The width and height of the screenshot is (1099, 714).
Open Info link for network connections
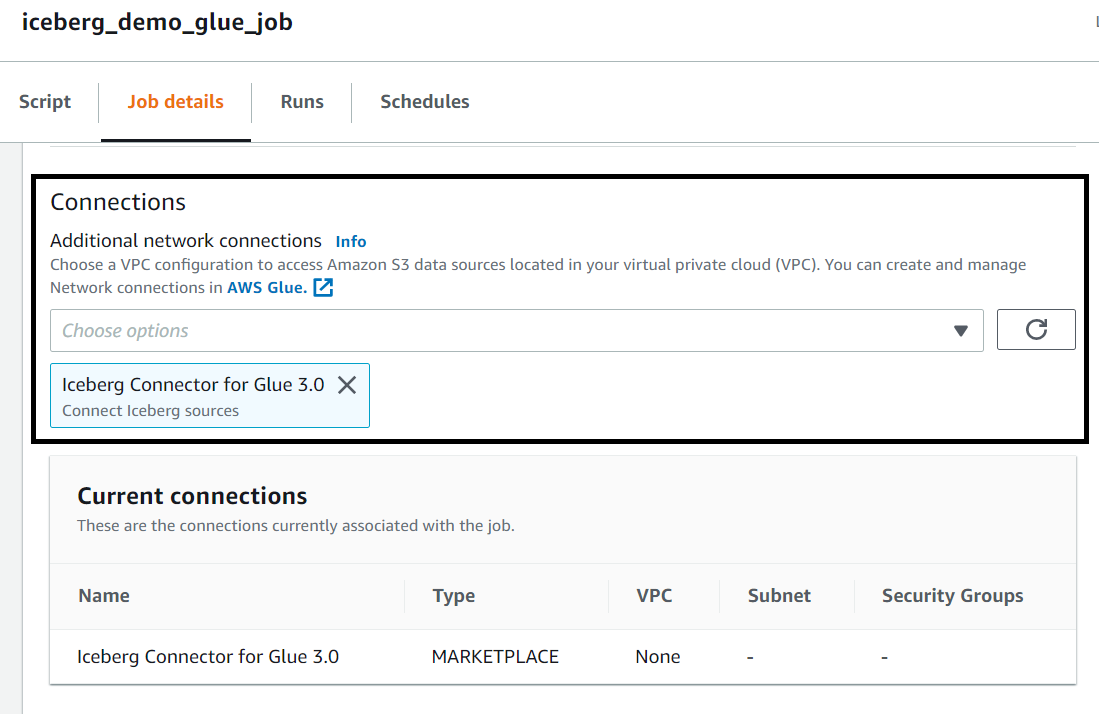pyautogui.click(x=350, y=241)
